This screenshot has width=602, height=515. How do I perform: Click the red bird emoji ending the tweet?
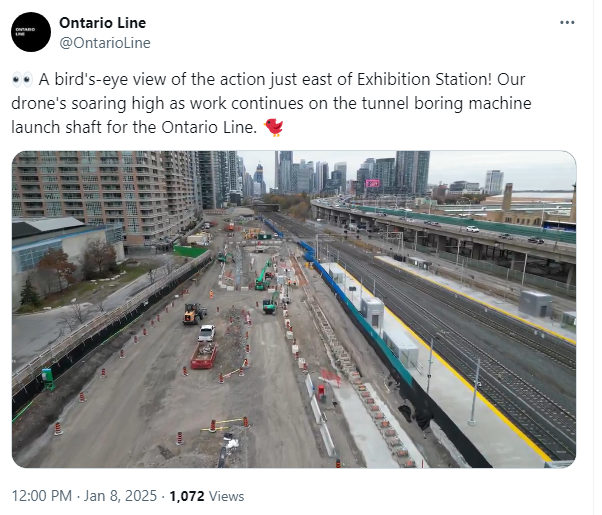[x=273, y=127]
